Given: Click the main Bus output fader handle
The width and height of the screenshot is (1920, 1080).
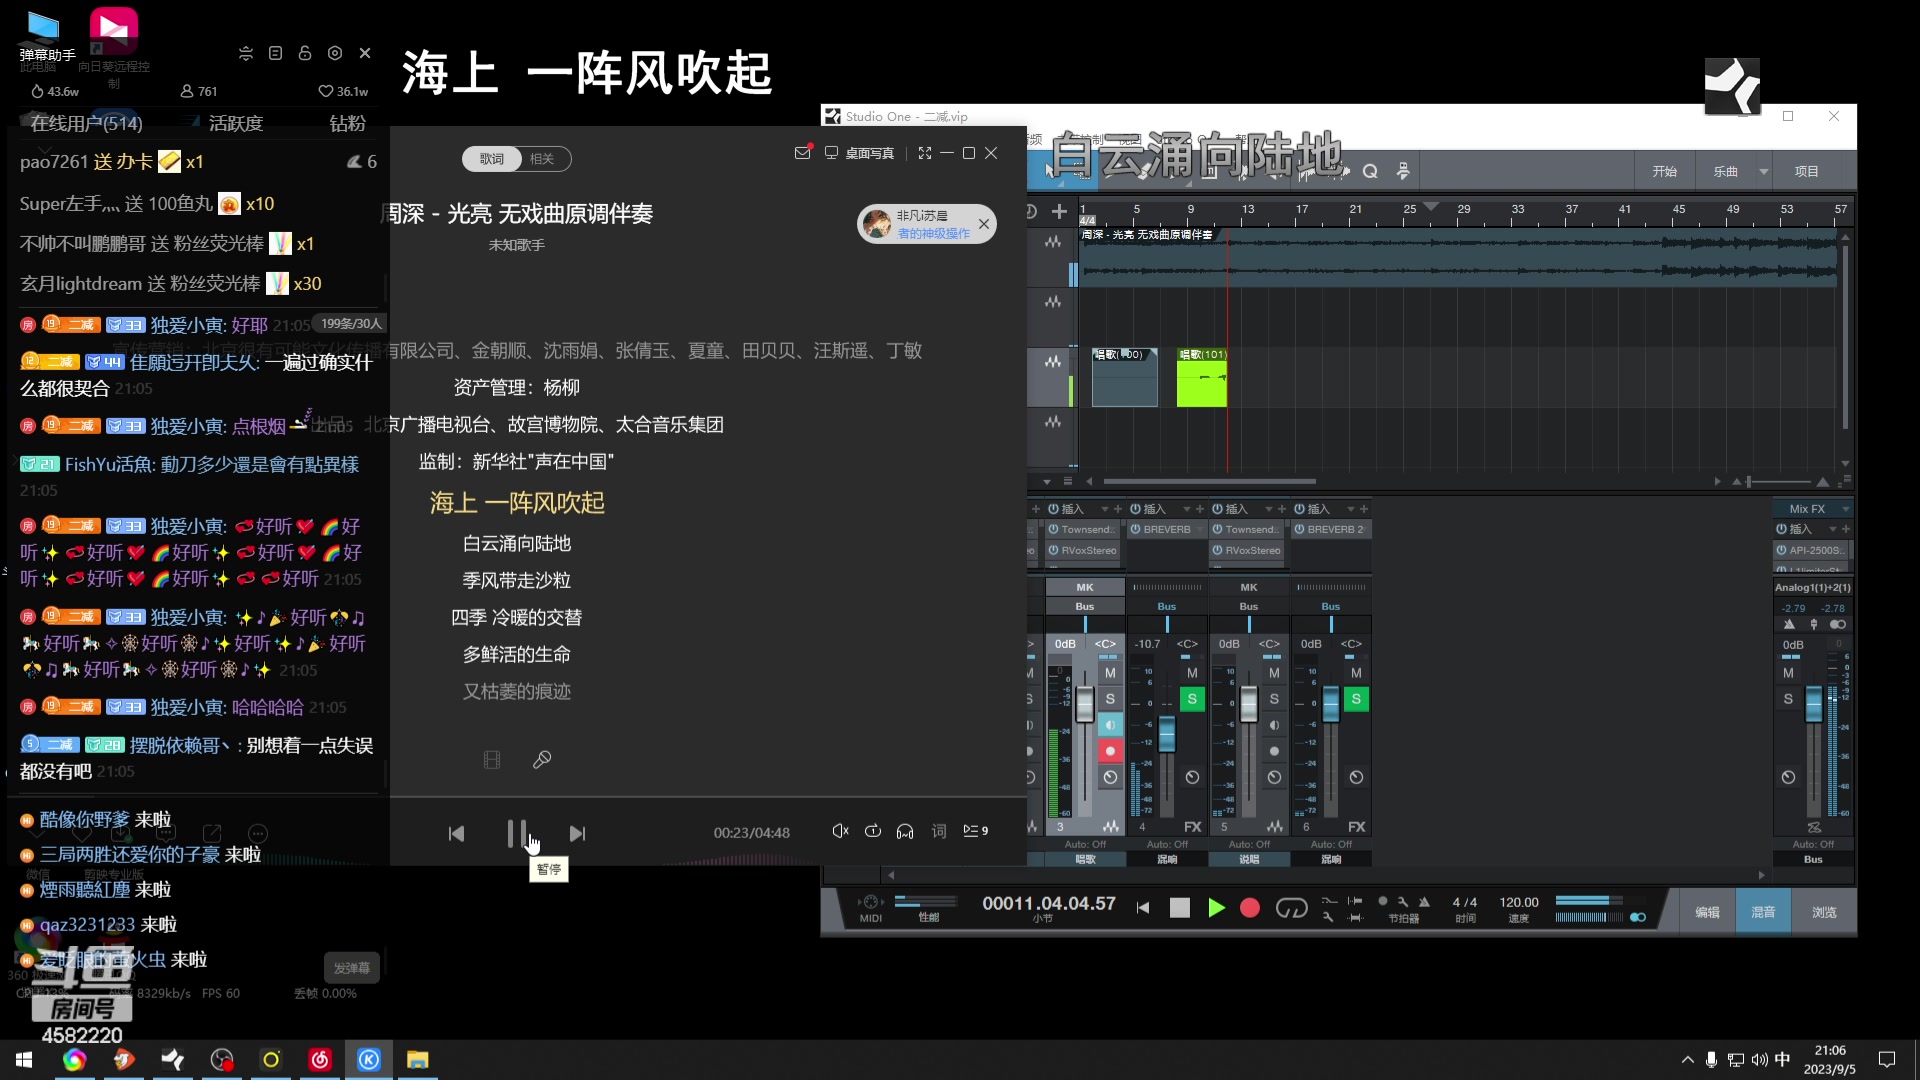Looking at the screenshot, I should (1813, 705).
